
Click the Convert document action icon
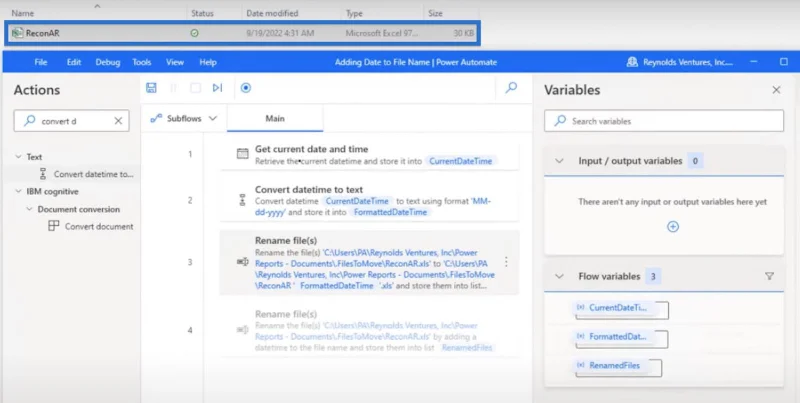54,226
